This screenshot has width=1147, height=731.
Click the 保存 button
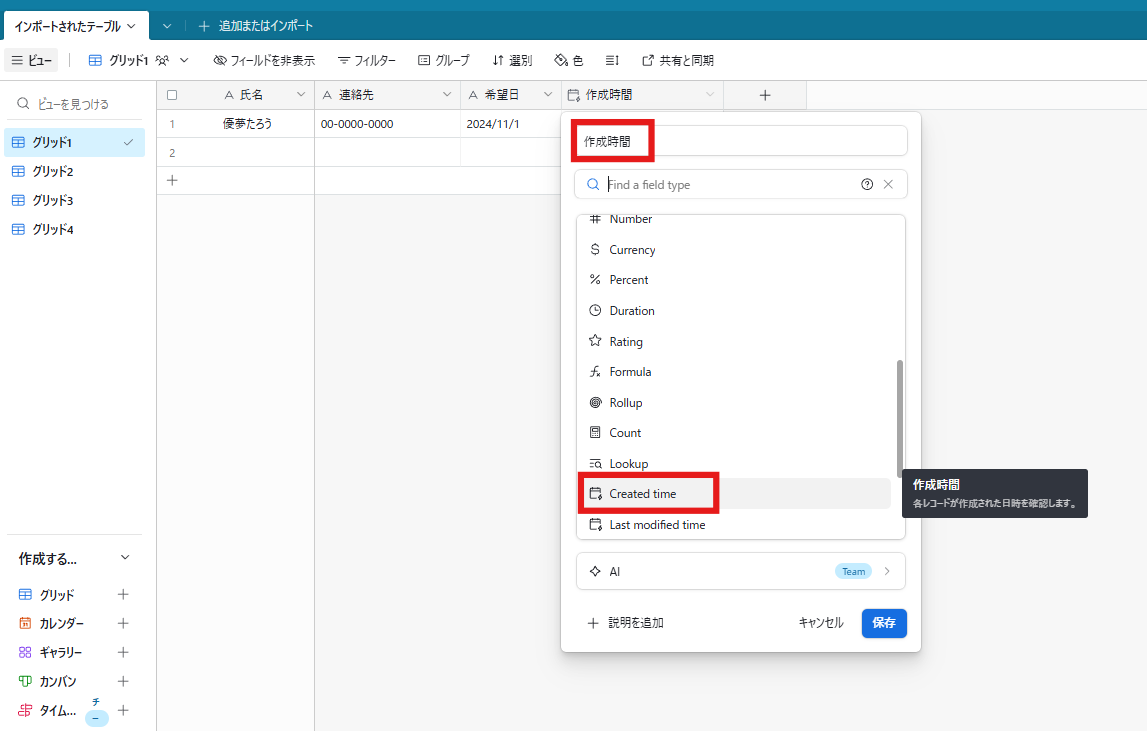pos(884,623)
